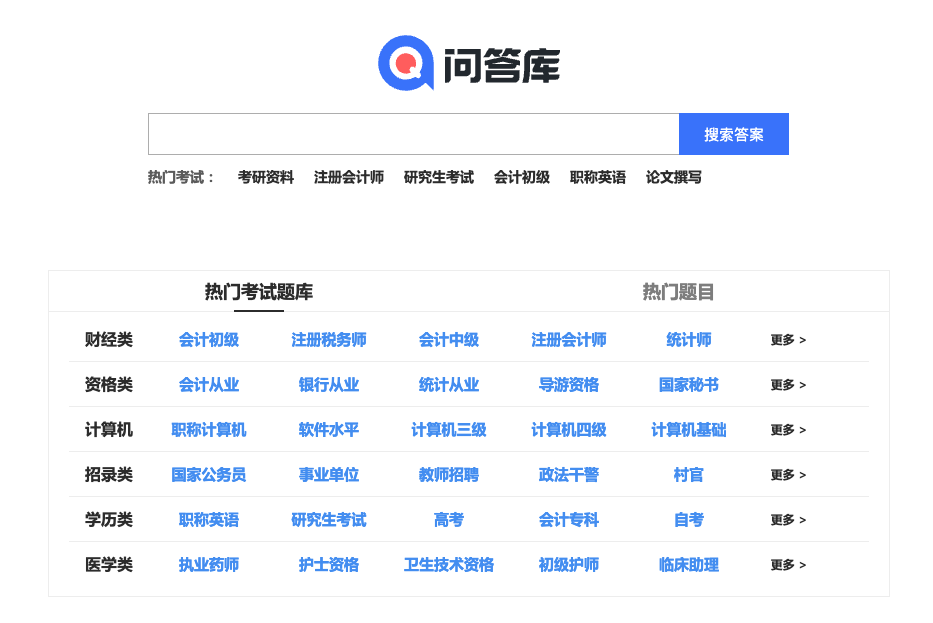Open the 考研资料 hot exam link

(x=266, y=177)
